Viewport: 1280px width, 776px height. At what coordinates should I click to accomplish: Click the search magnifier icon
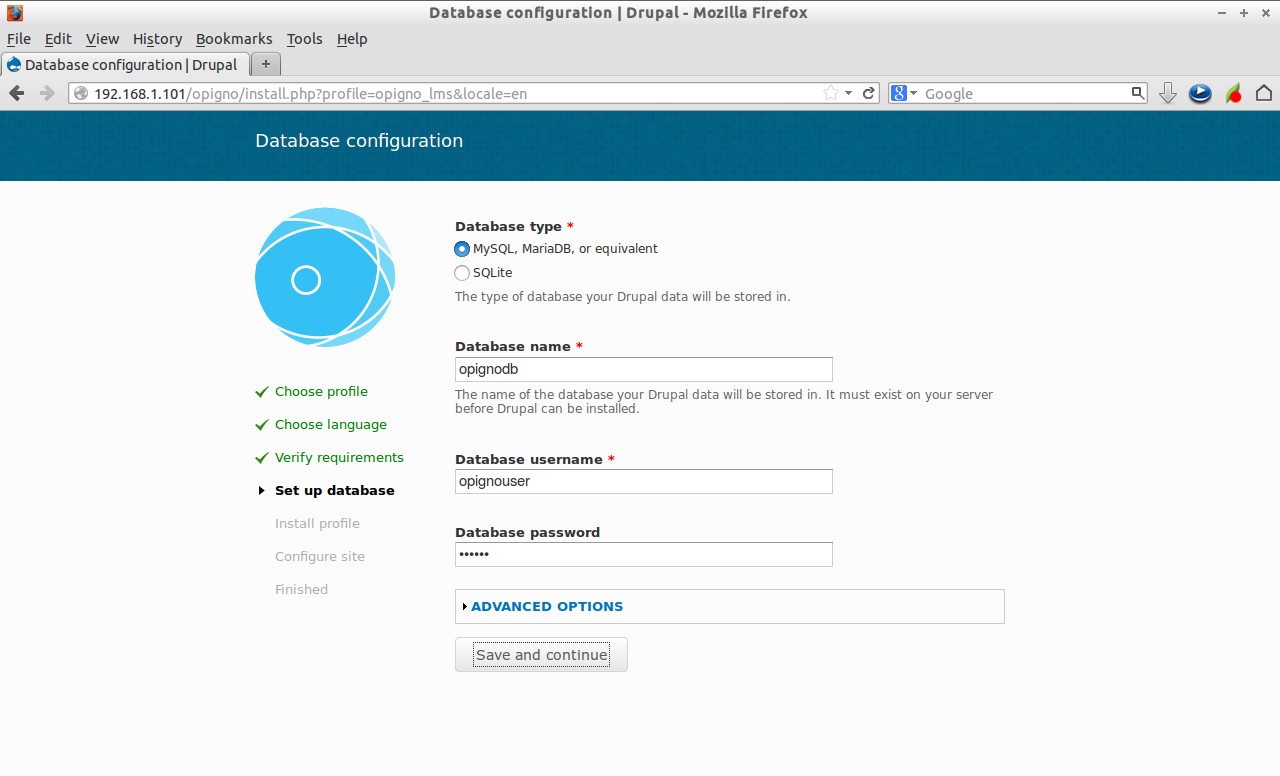tap(1138, 93)
